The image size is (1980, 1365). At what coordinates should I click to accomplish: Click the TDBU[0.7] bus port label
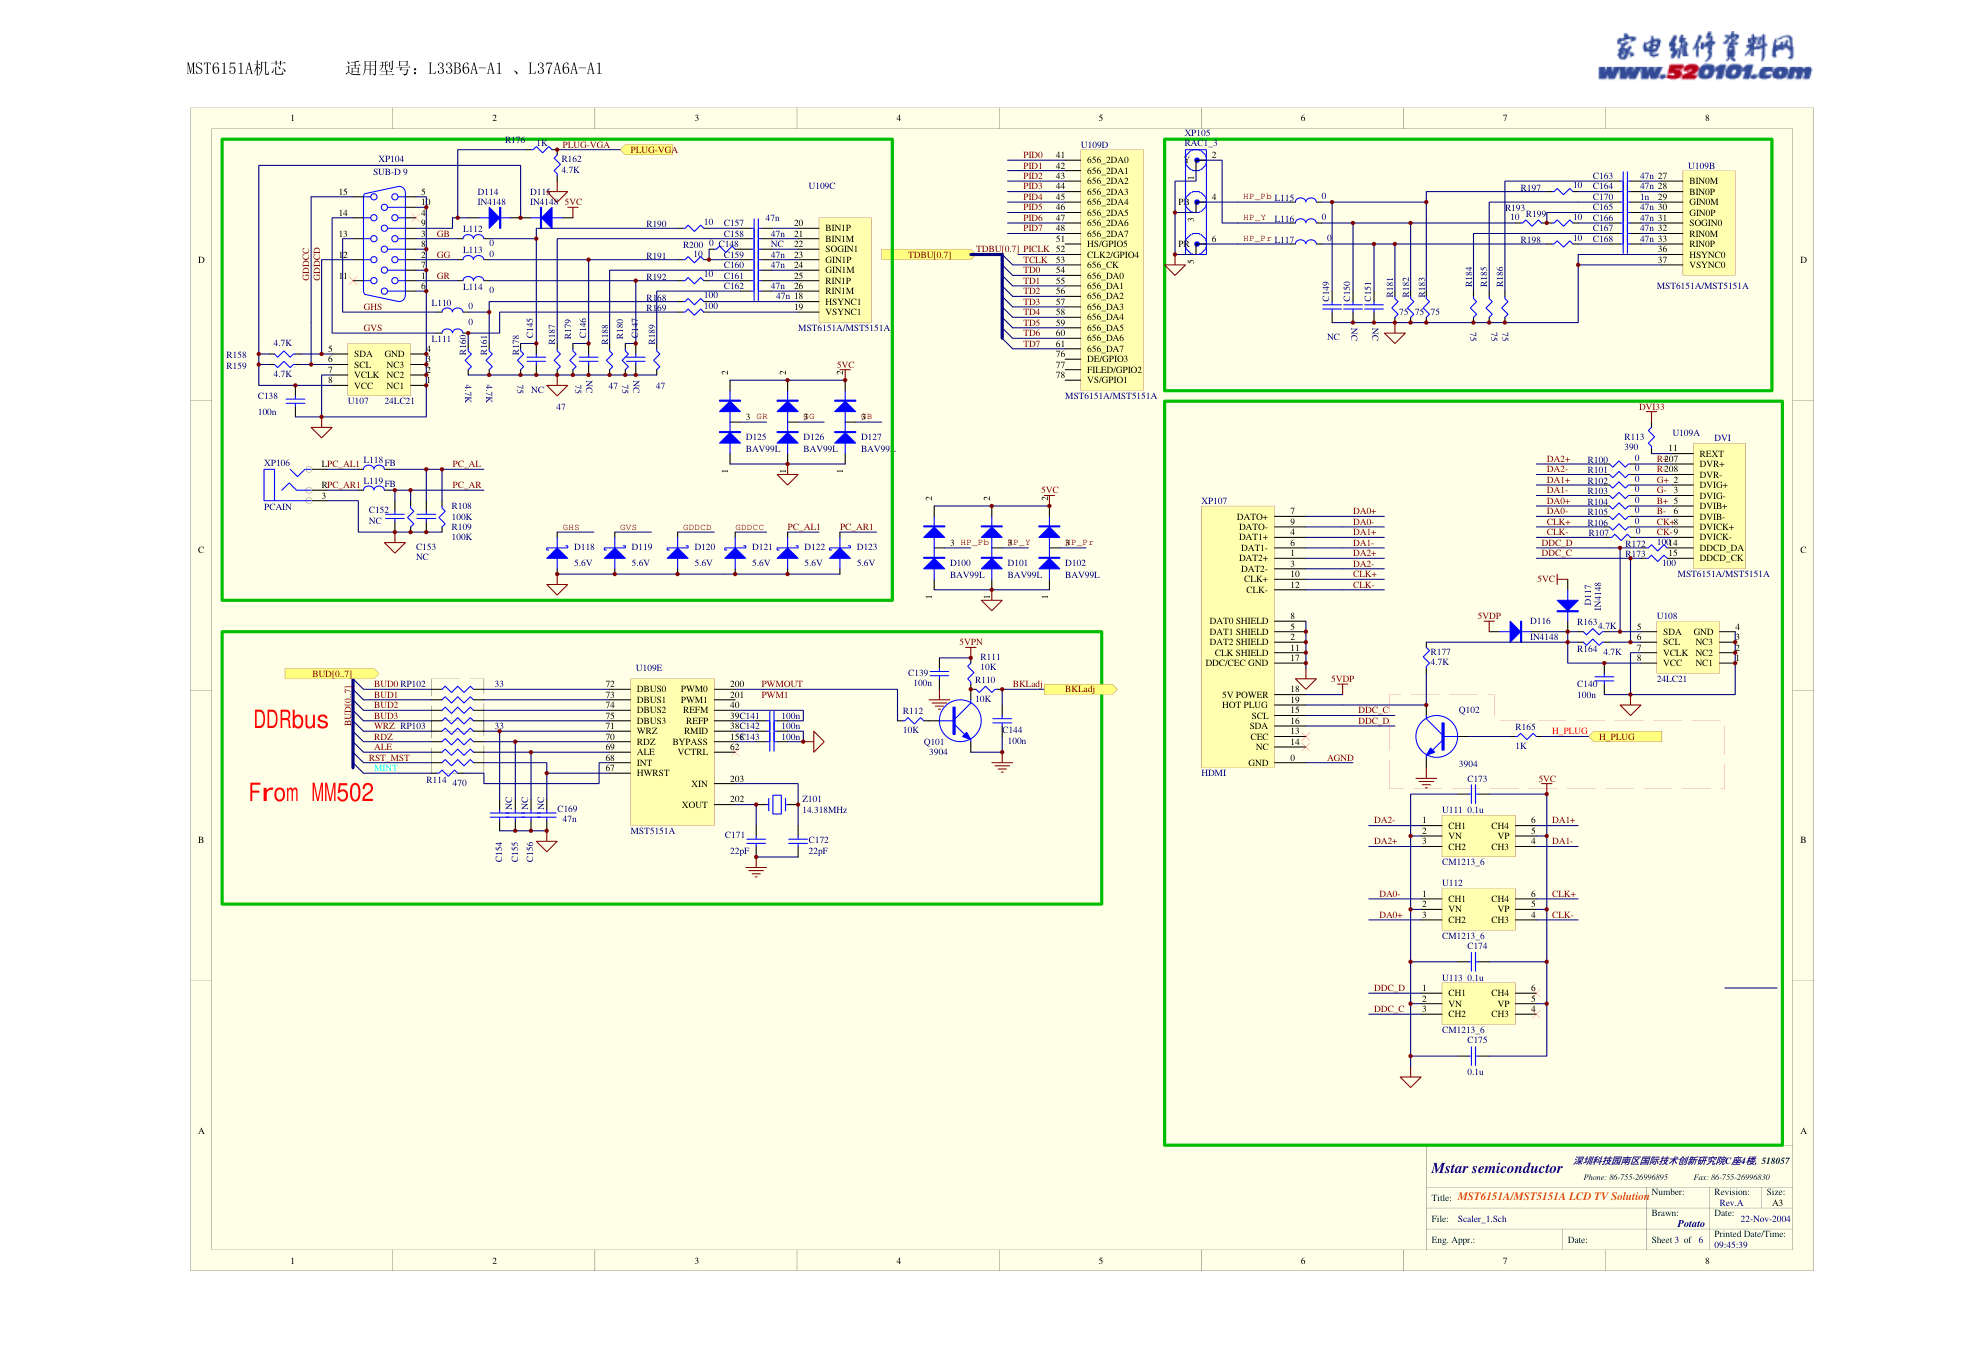click(928, 255)
